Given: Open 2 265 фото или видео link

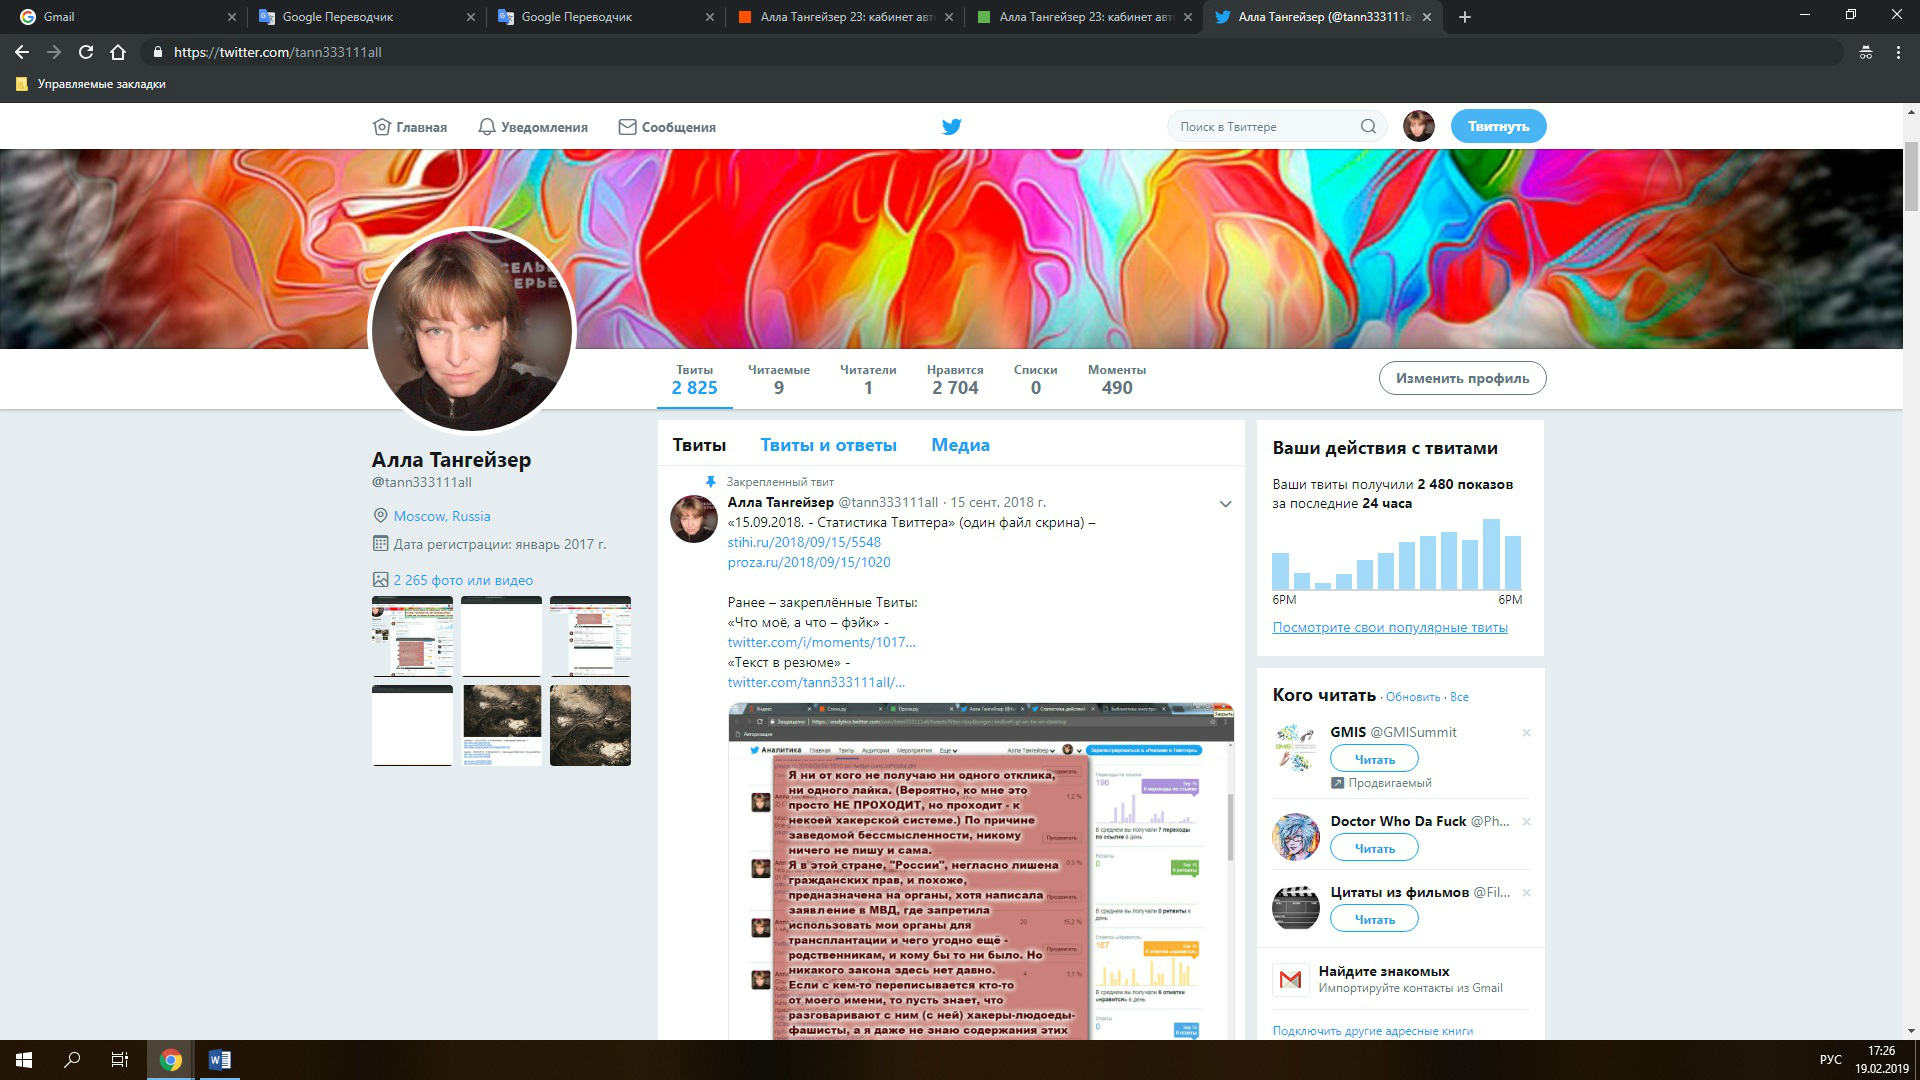Looking at the screenshot, I should click(463, 580).
